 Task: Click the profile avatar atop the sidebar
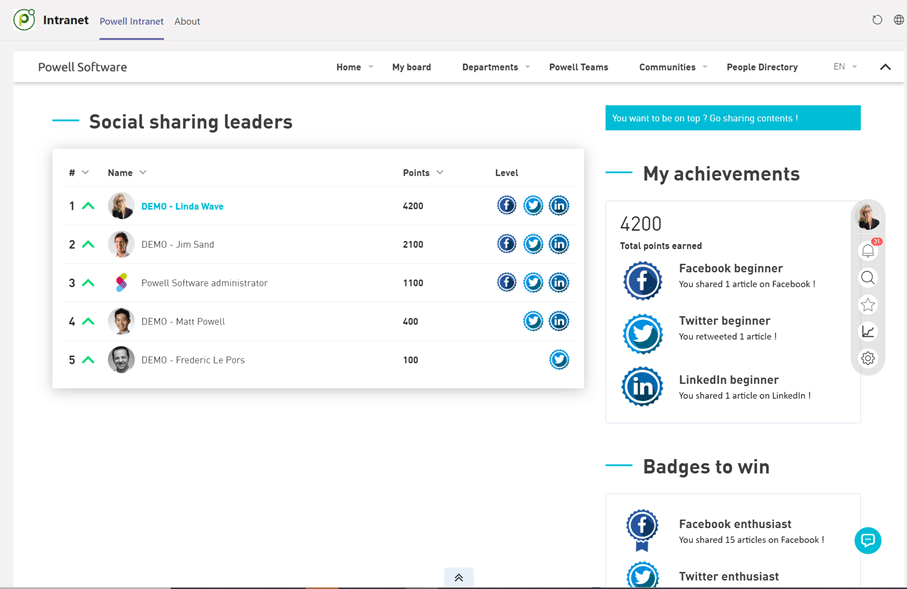868,216
